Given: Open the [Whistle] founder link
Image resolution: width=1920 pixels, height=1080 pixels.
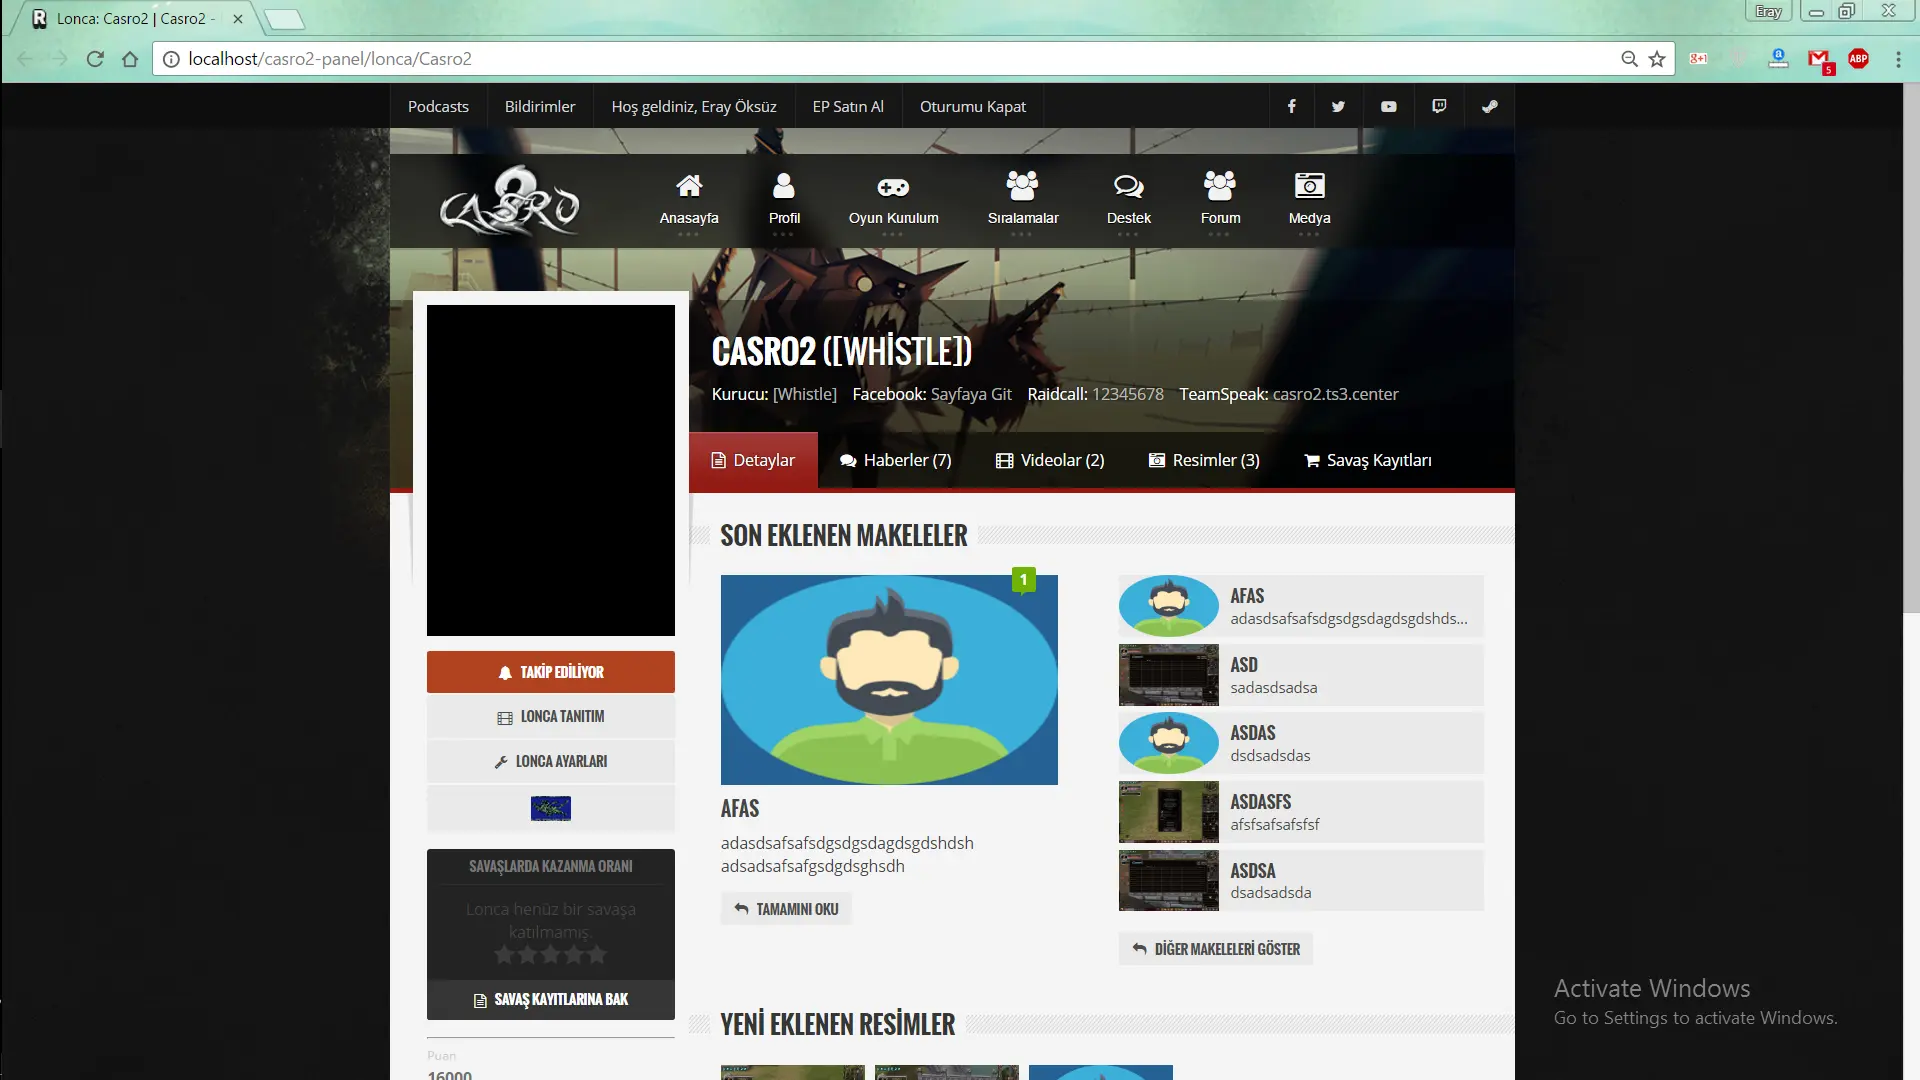Looking at the screenshot, I should [805, 394].
